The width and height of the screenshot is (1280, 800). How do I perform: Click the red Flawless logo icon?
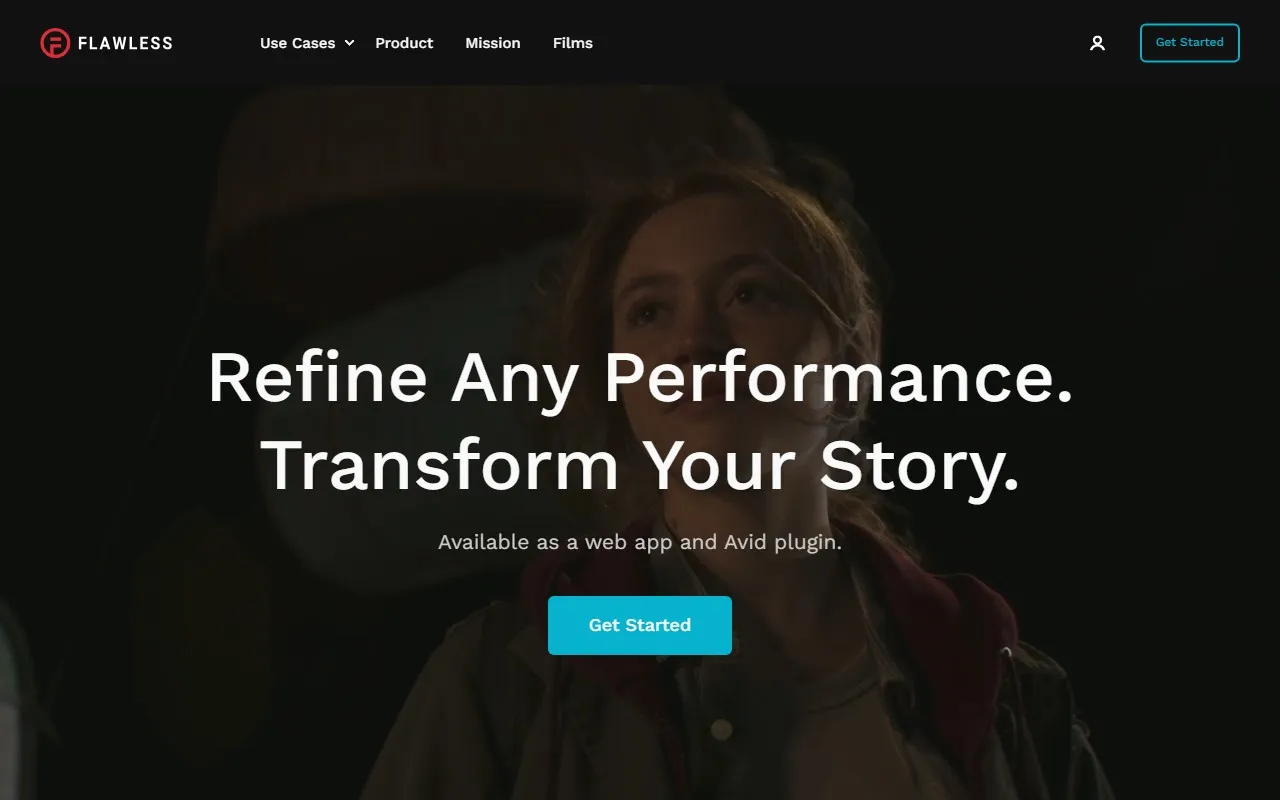55,43
